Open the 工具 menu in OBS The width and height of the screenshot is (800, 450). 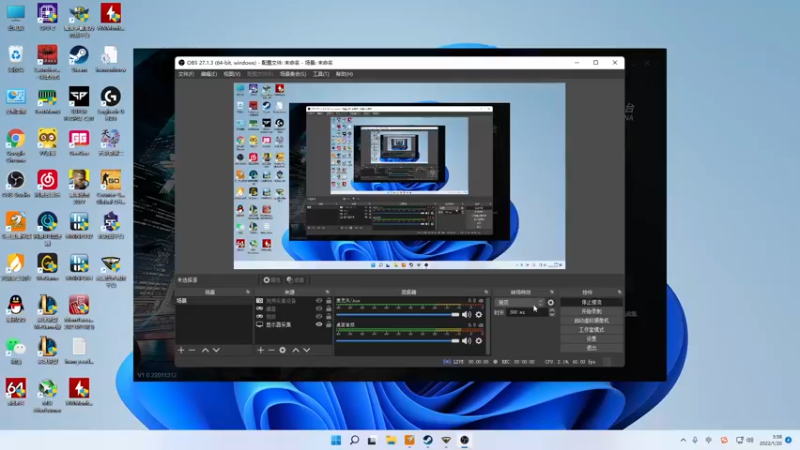(320, 74)
